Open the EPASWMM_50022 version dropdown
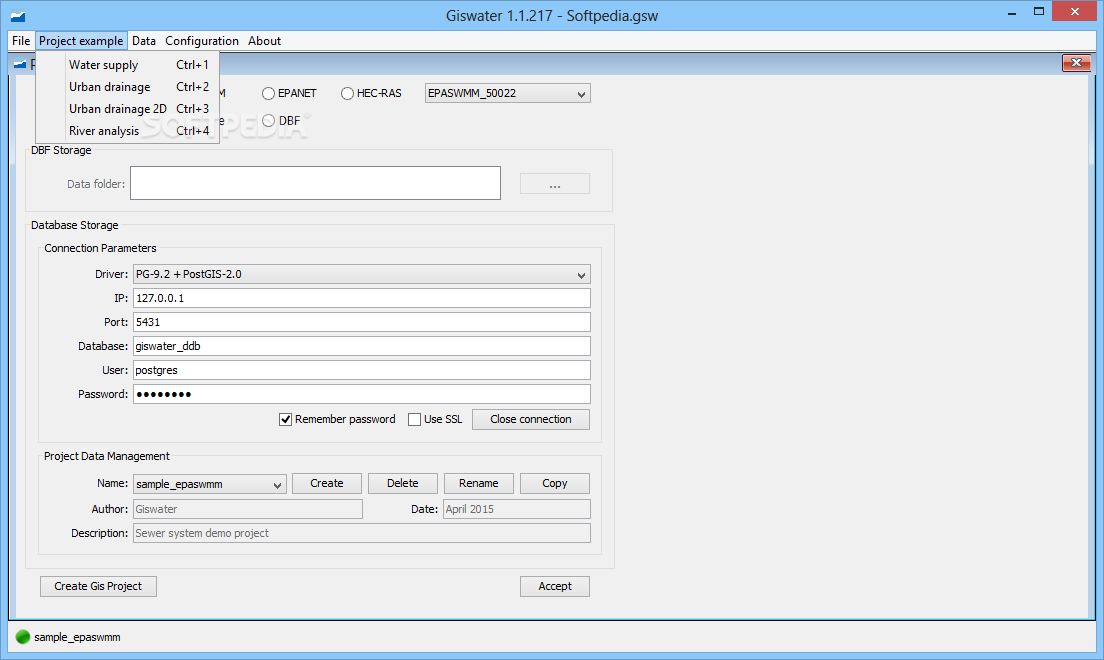Screen dimensions: 1104x660 point(508,93)
